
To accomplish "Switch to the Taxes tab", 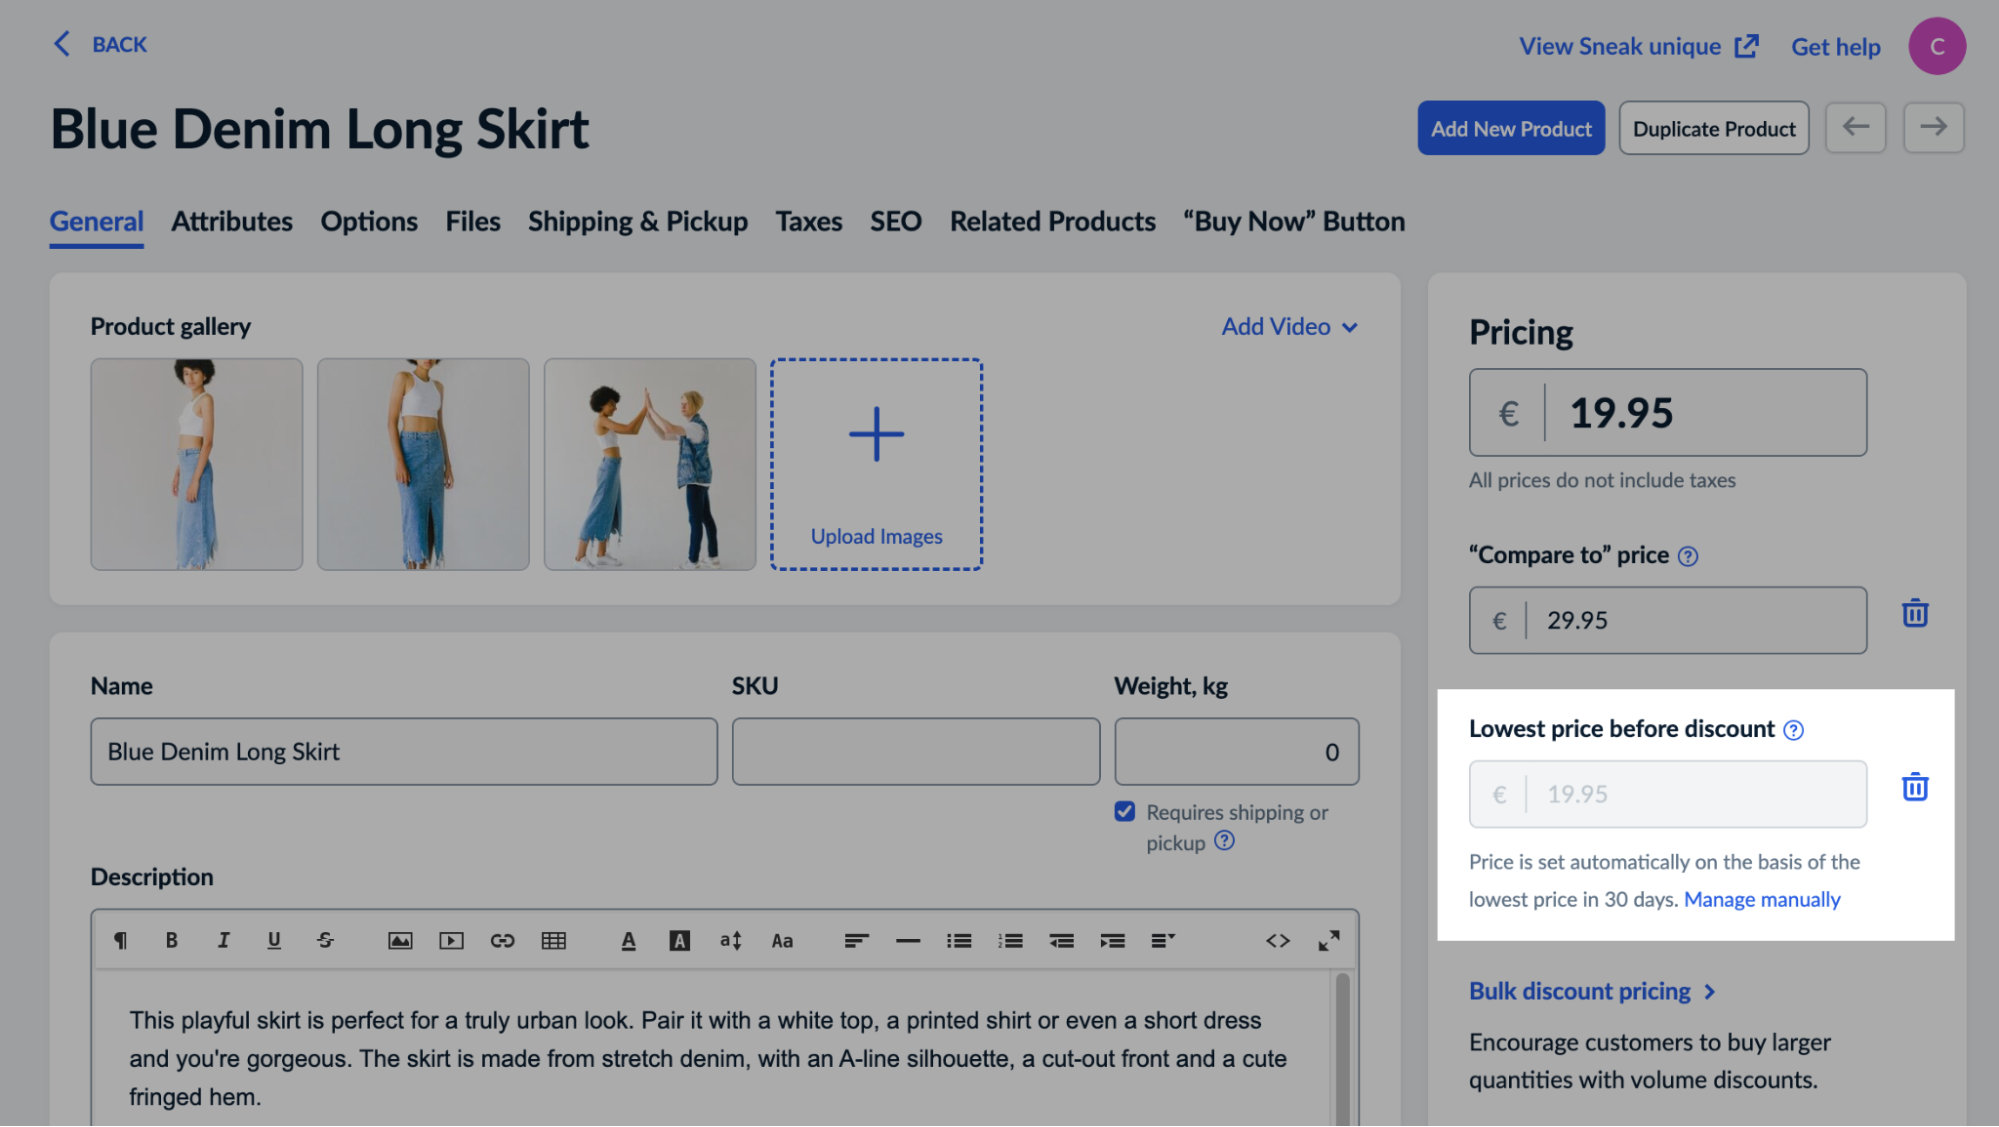I will click(809, 221).
